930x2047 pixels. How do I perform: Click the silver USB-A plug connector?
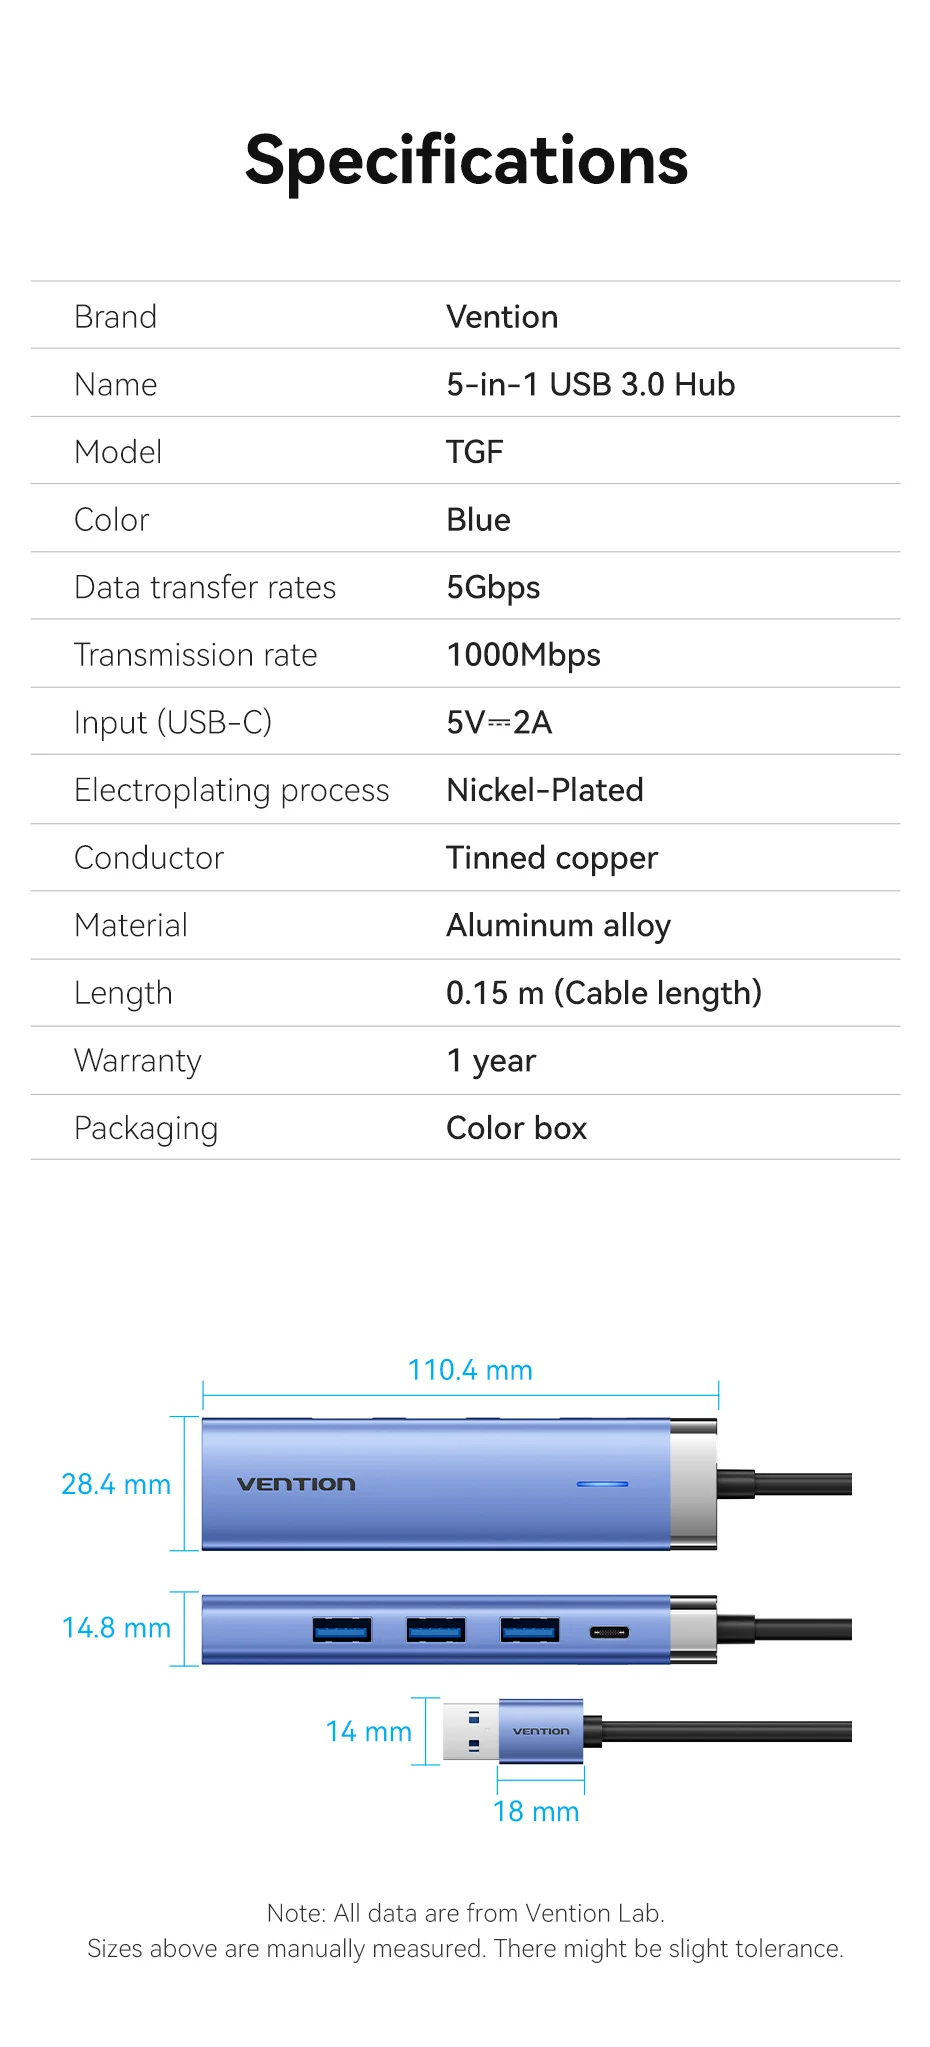pyautogui.click(x=470, y=1731)
